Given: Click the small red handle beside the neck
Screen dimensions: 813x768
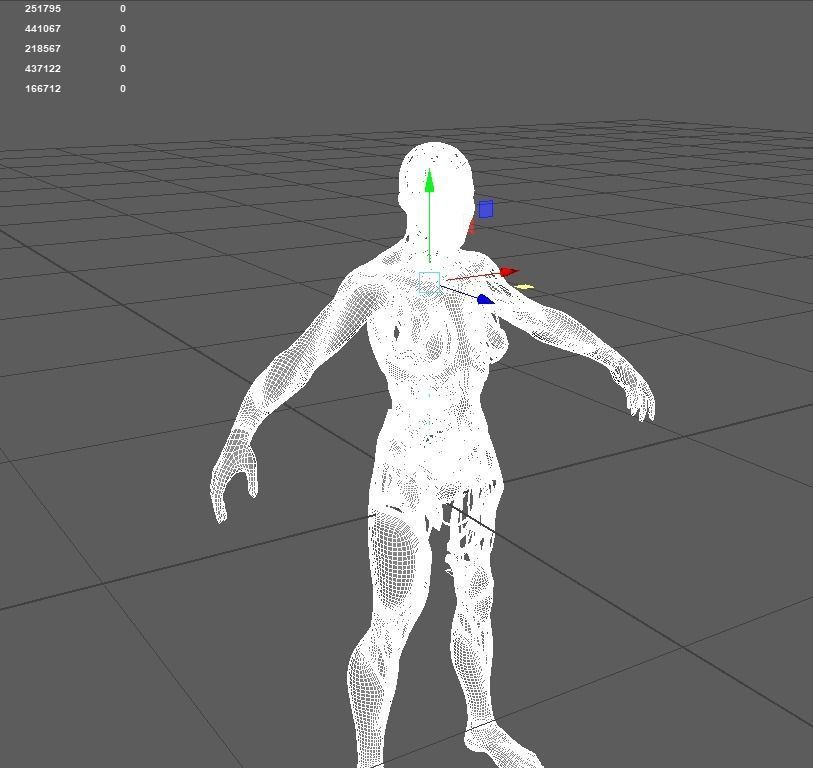Looking at the screenshot, I should (471, 227).
